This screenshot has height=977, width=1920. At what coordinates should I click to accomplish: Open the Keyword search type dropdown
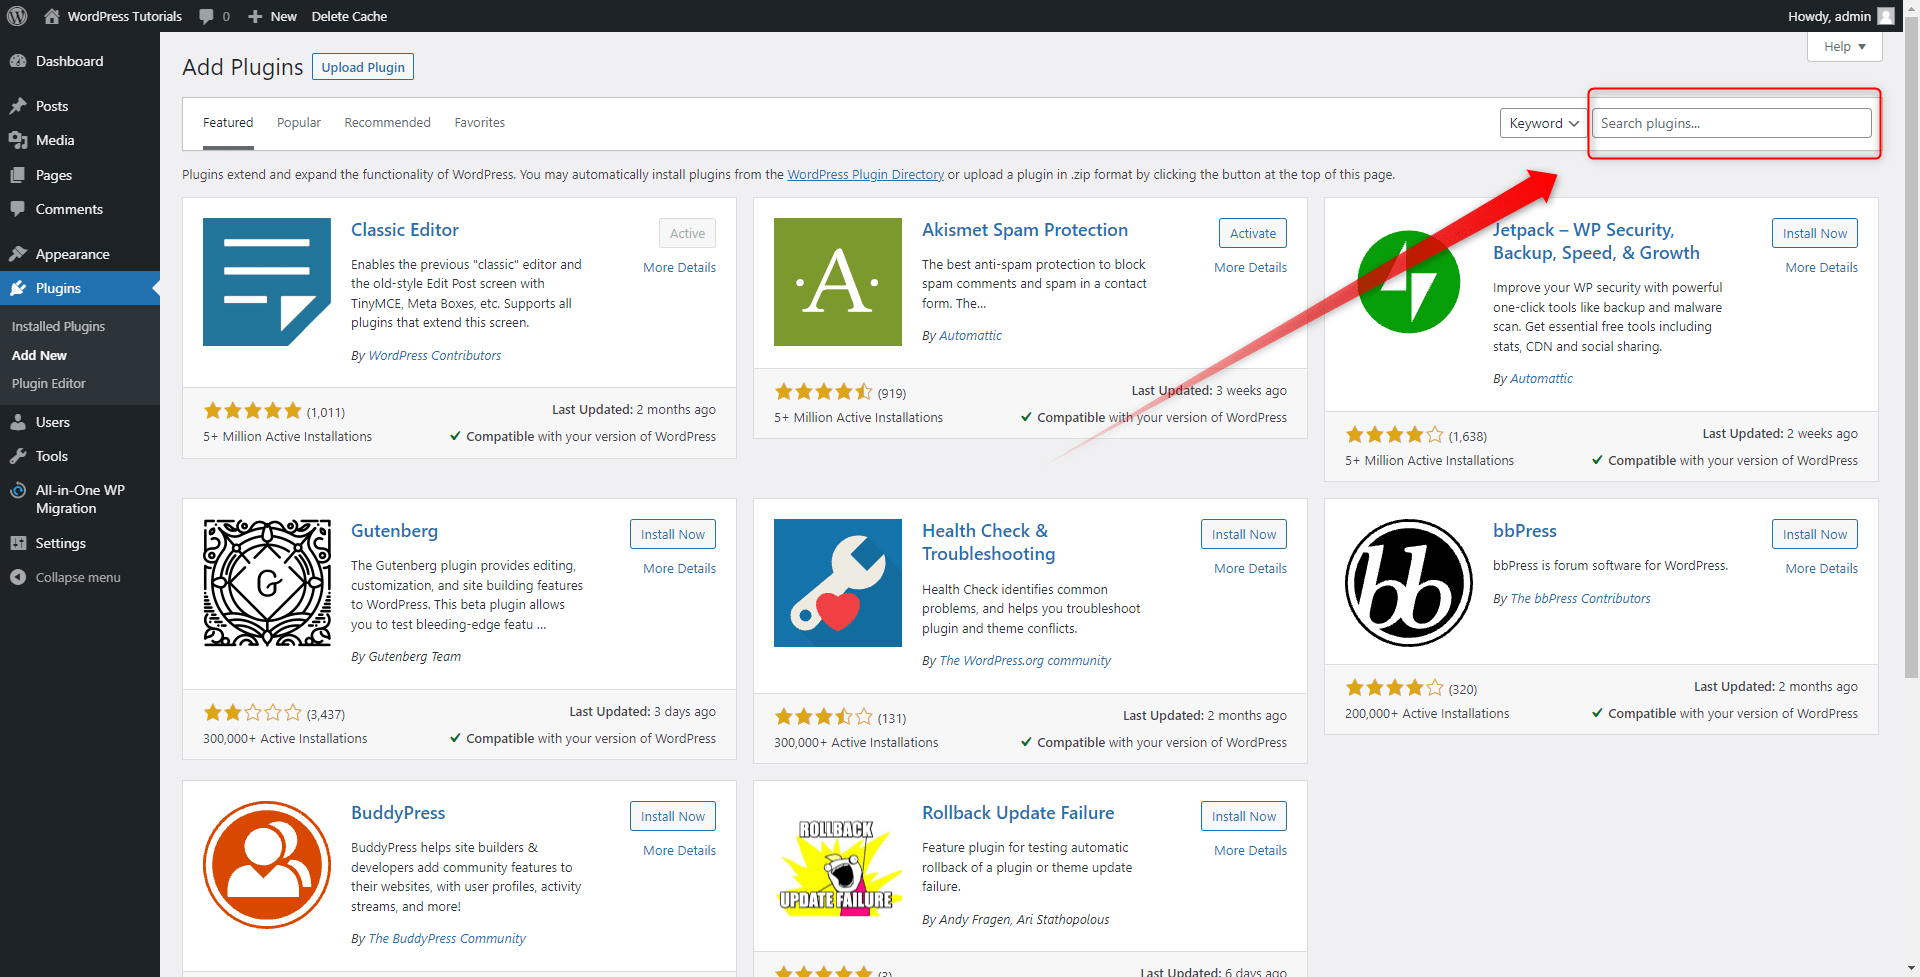tap(1543, 123)
